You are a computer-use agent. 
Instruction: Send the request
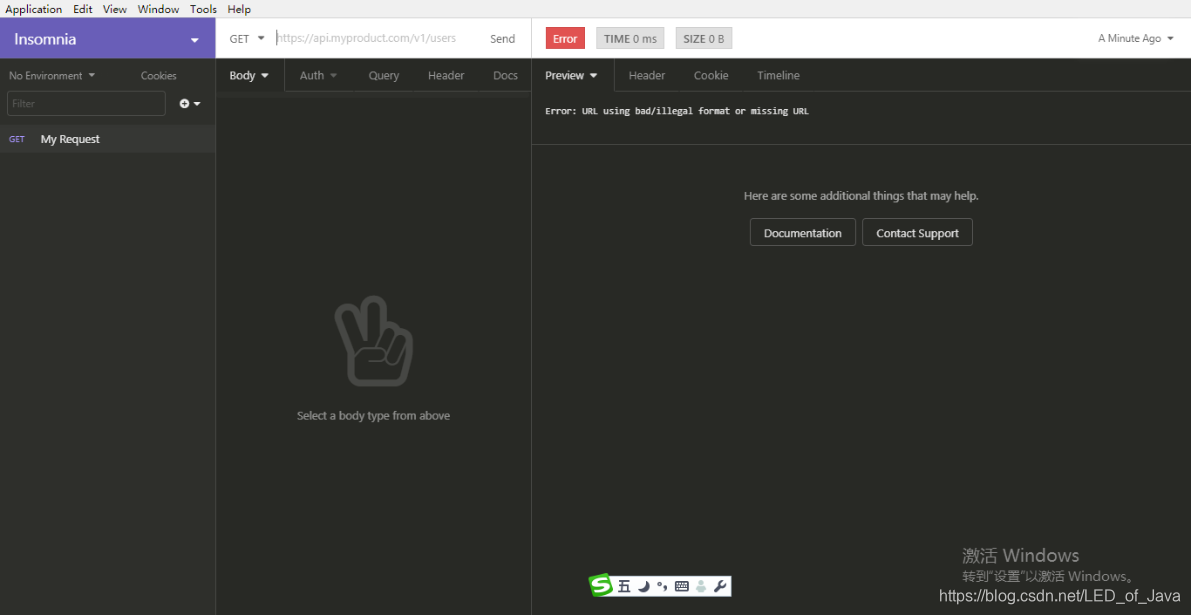(x=502, y=39)
